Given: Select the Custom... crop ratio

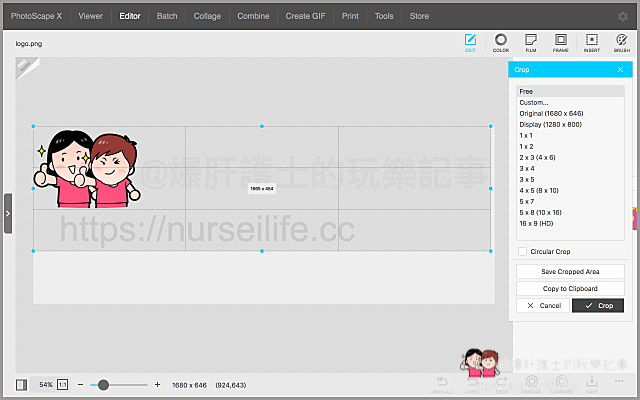Looking at the screenshot, I should pyautogui.click(x=570, y=102).
